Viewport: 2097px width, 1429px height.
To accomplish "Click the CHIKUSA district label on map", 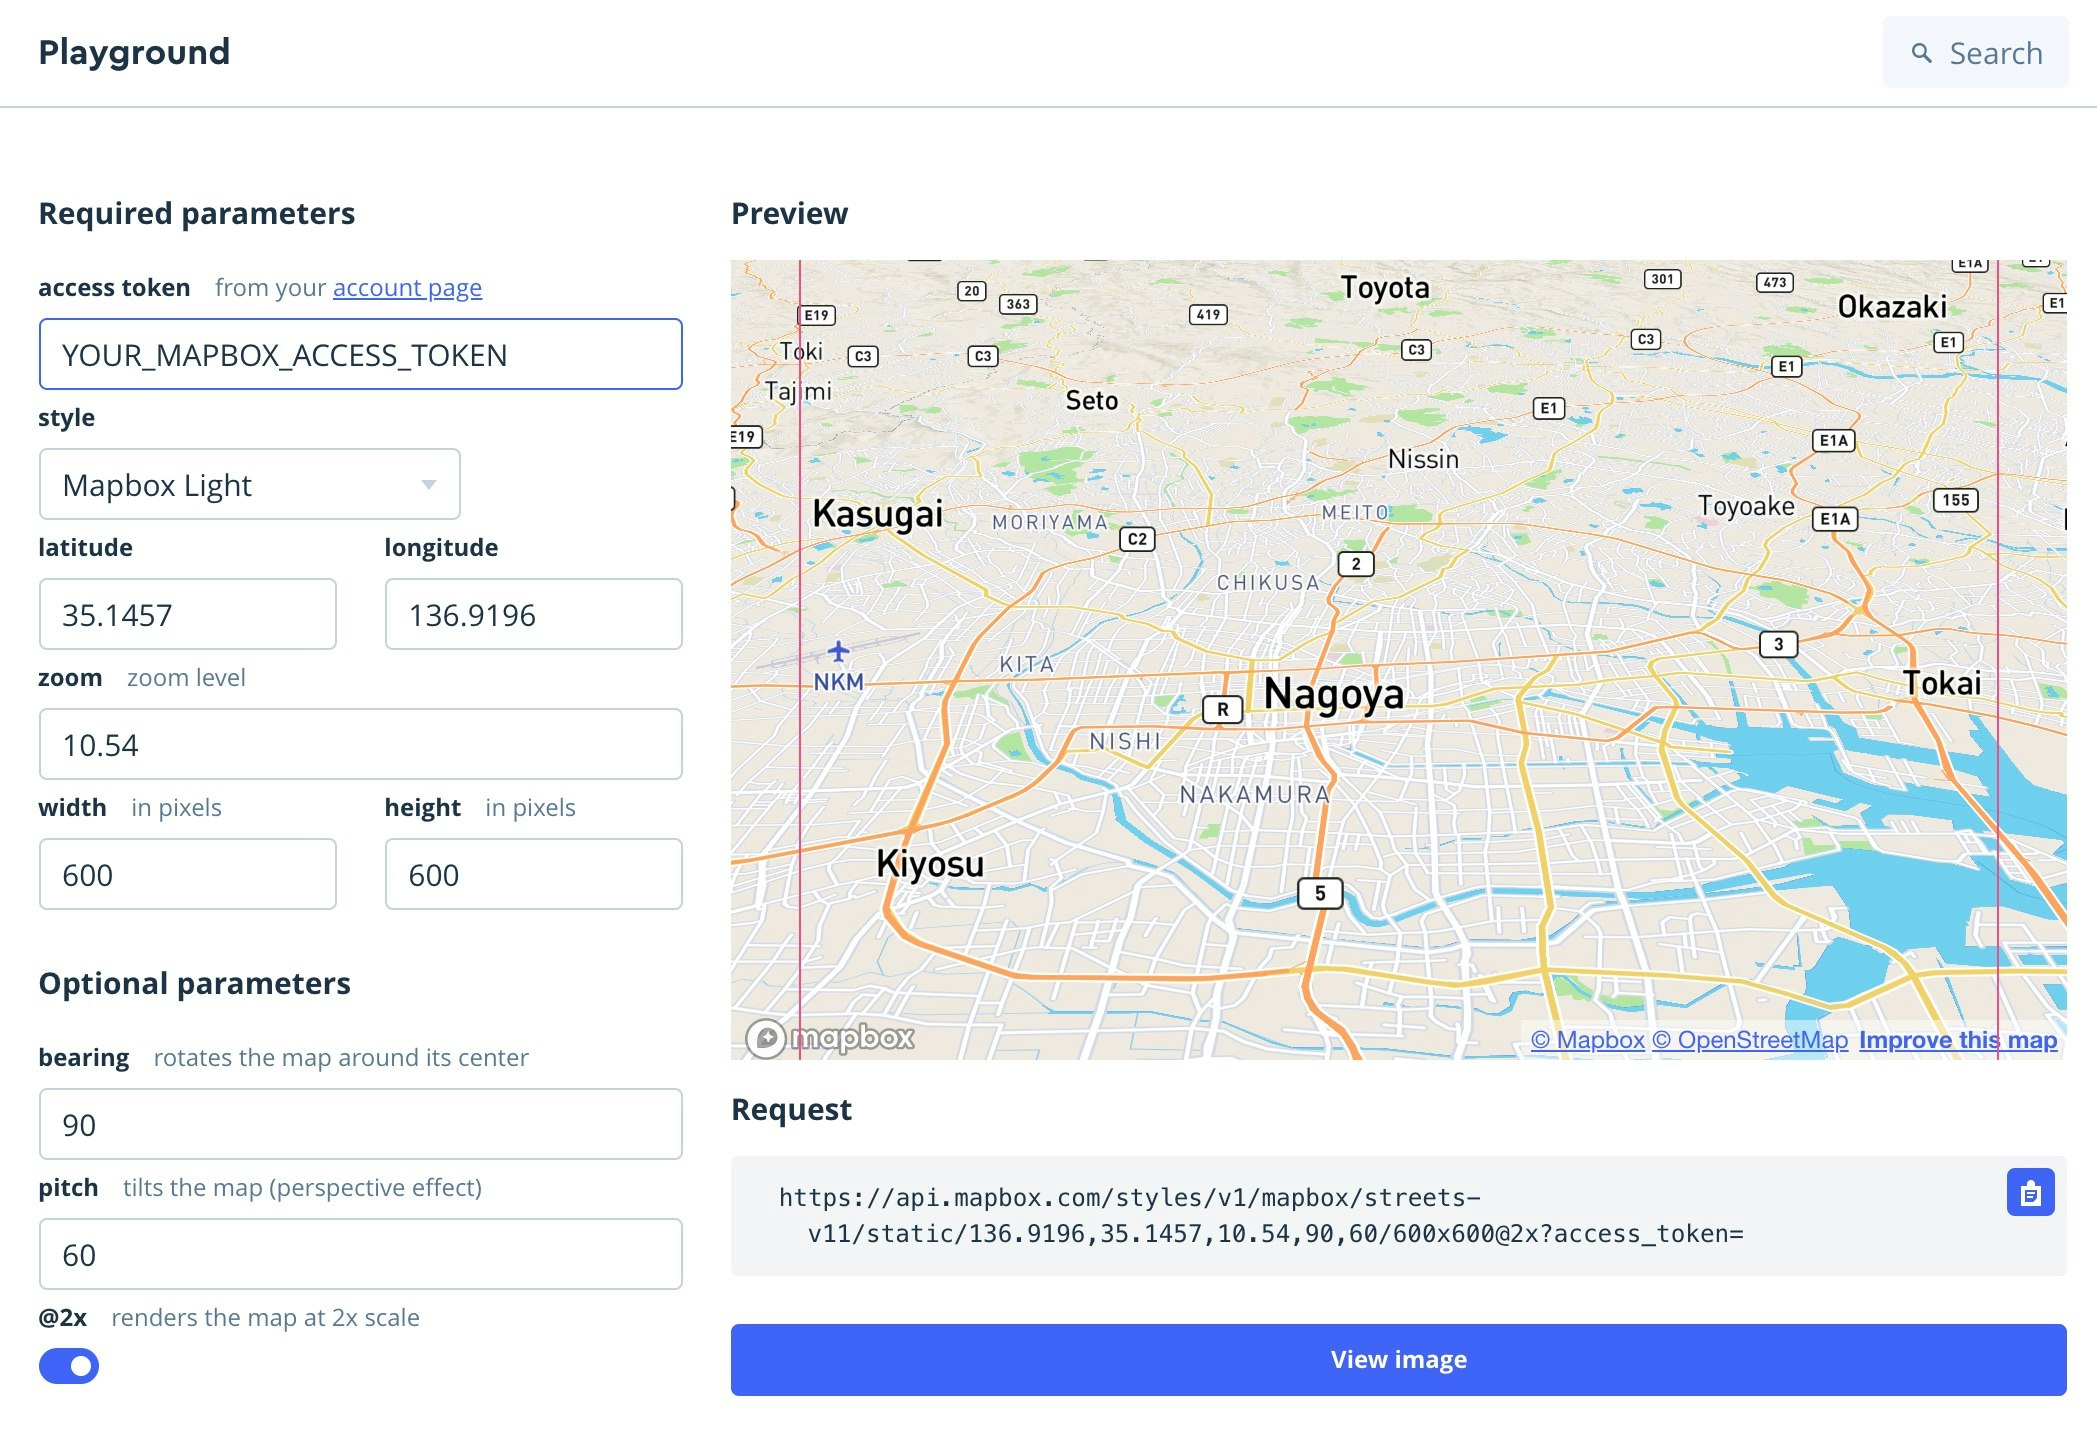I will point(1268,582).
